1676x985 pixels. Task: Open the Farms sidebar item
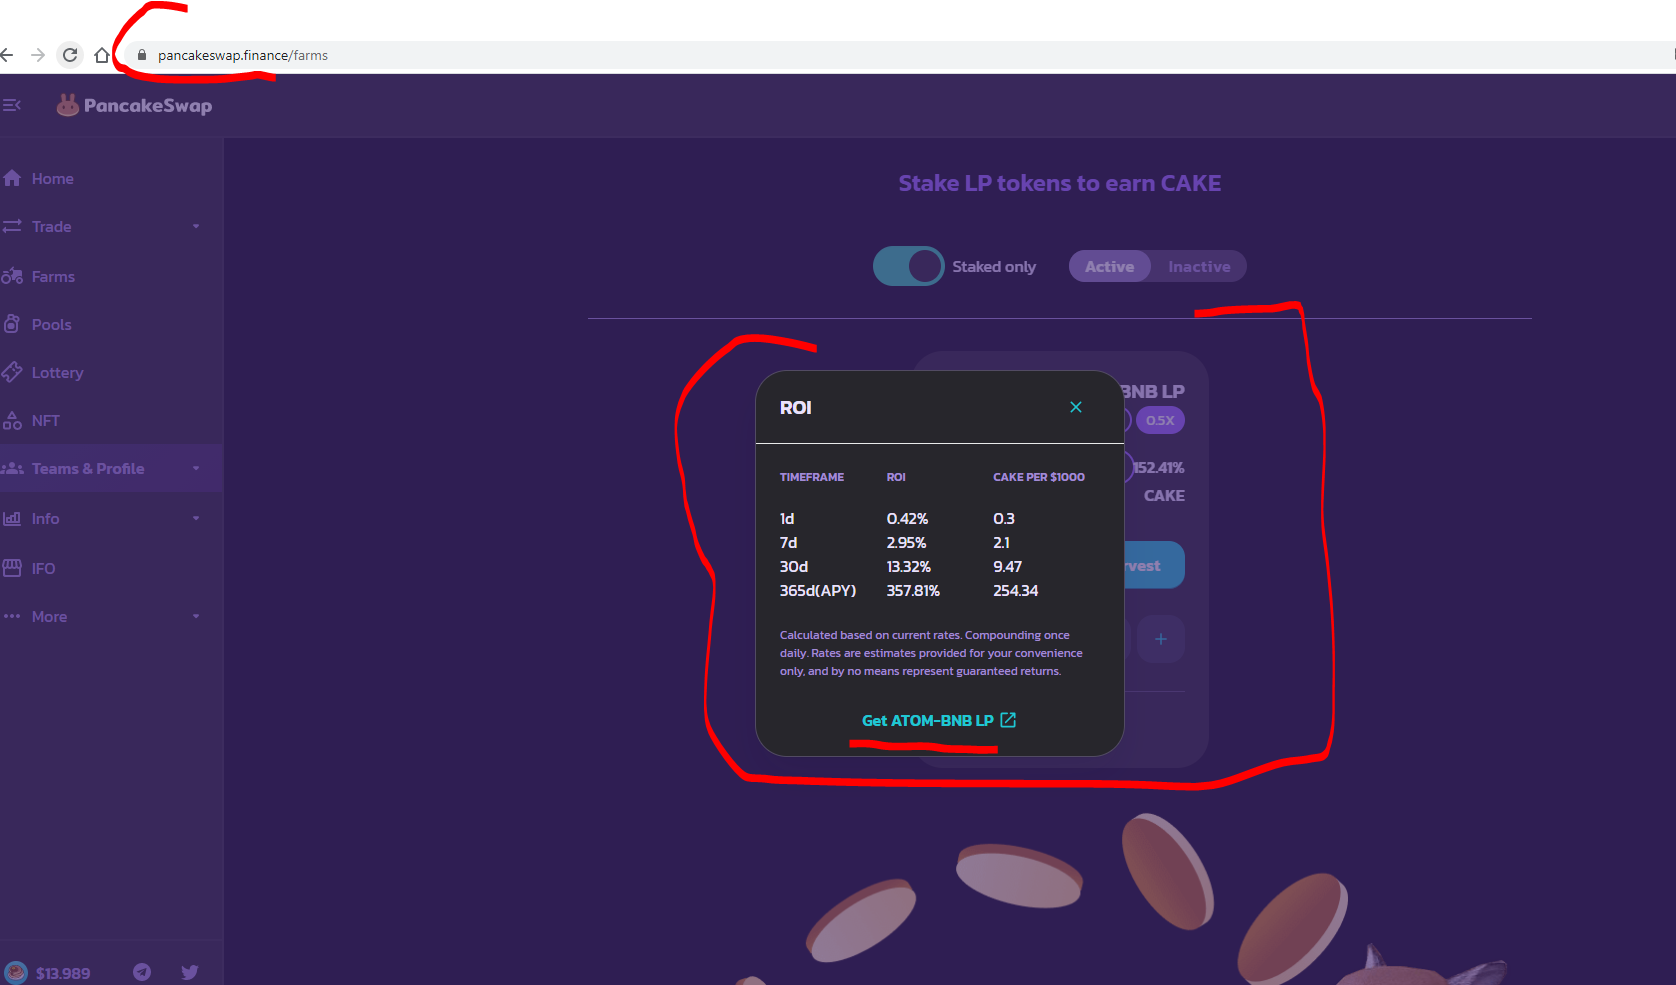(x=53, y=277)
